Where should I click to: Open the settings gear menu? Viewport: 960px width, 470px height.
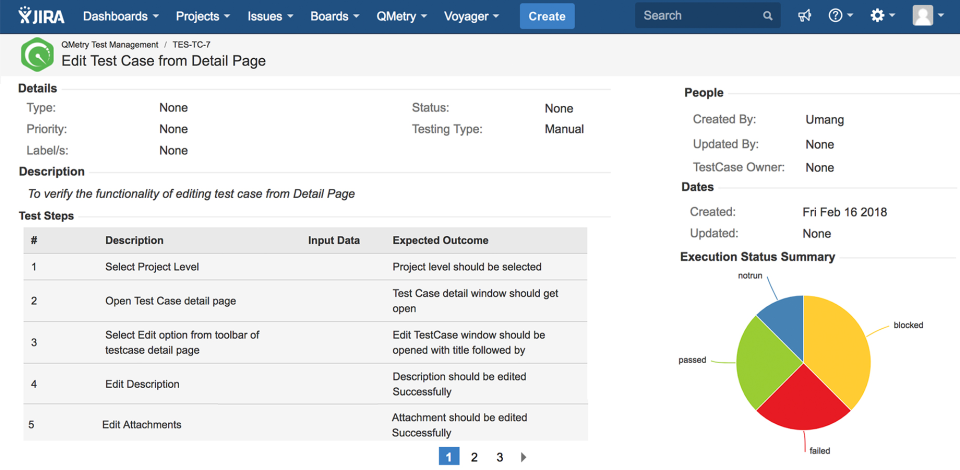[883, 16]
